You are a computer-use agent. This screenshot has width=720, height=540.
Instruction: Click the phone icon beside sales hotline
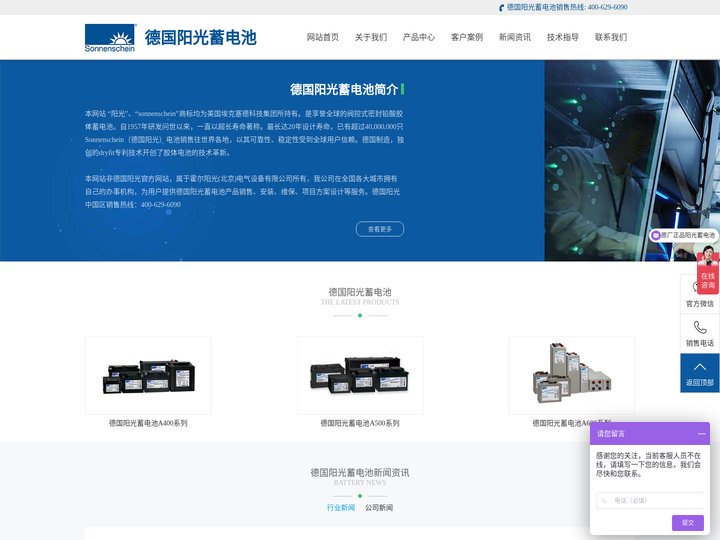(x=501, y=7)
